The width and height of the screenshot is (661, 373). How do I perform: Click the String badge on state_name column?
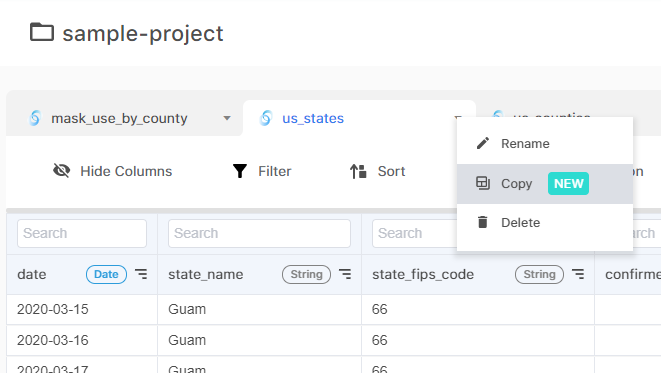coord(306,274)
